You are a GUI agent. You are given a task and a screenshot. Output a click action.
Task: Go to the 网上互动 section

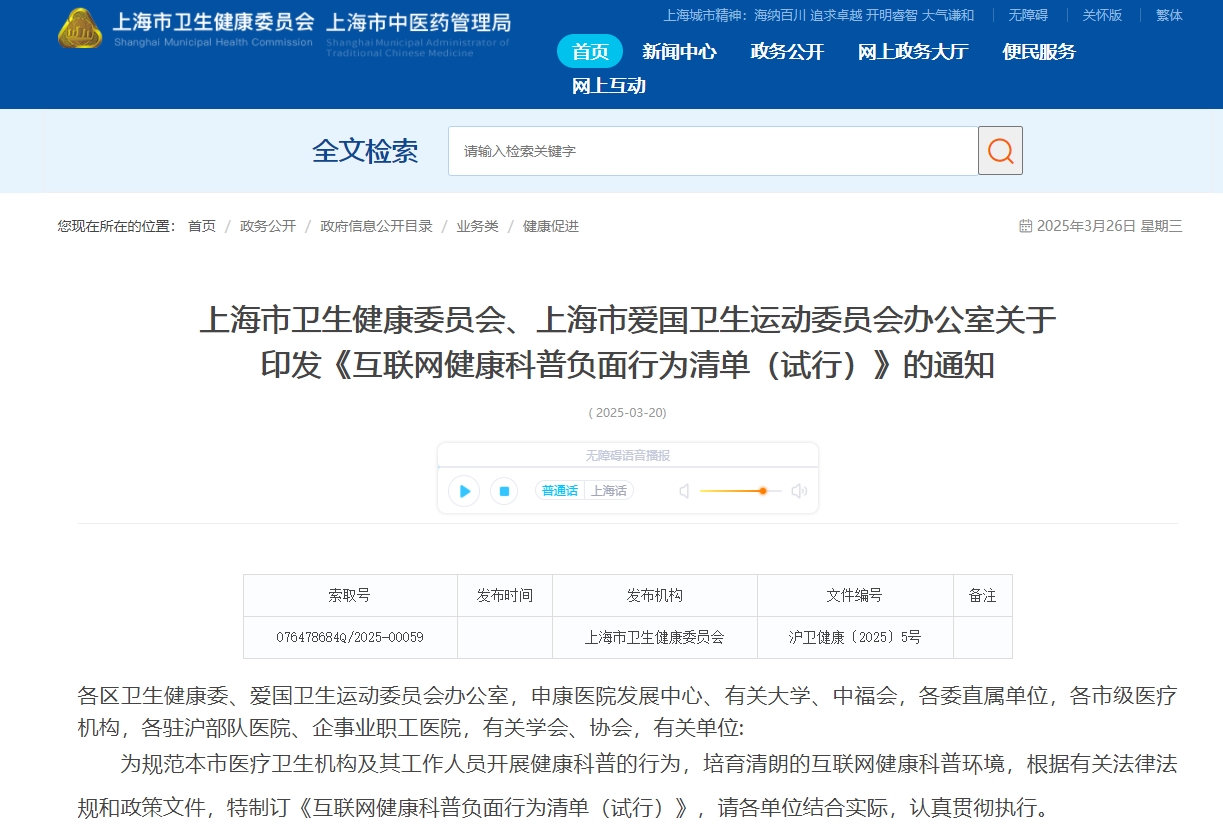tap(609, 86)
